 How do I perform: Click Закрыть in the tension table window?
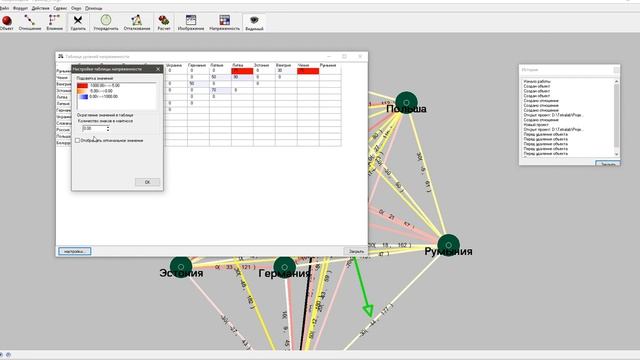tap(356, 251)
